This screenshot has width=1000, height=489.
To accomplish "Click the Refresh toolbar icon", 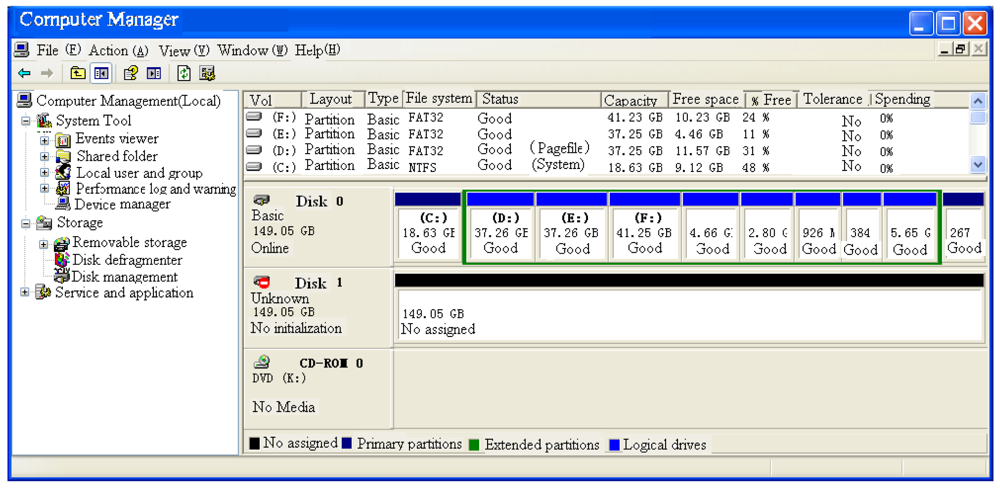I will pyautogui.click(x=184, y=73).
